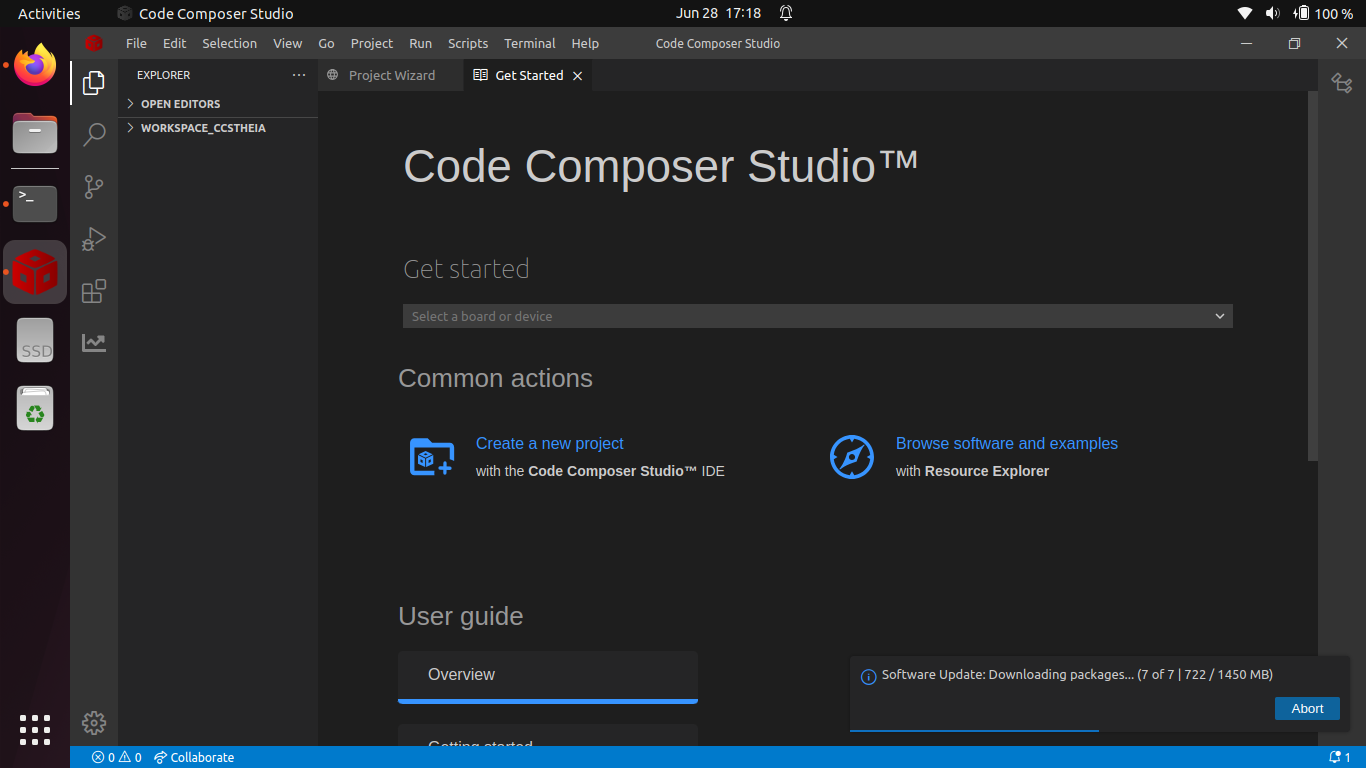Open the Search view in activity bar

click(x=94, y=134)
